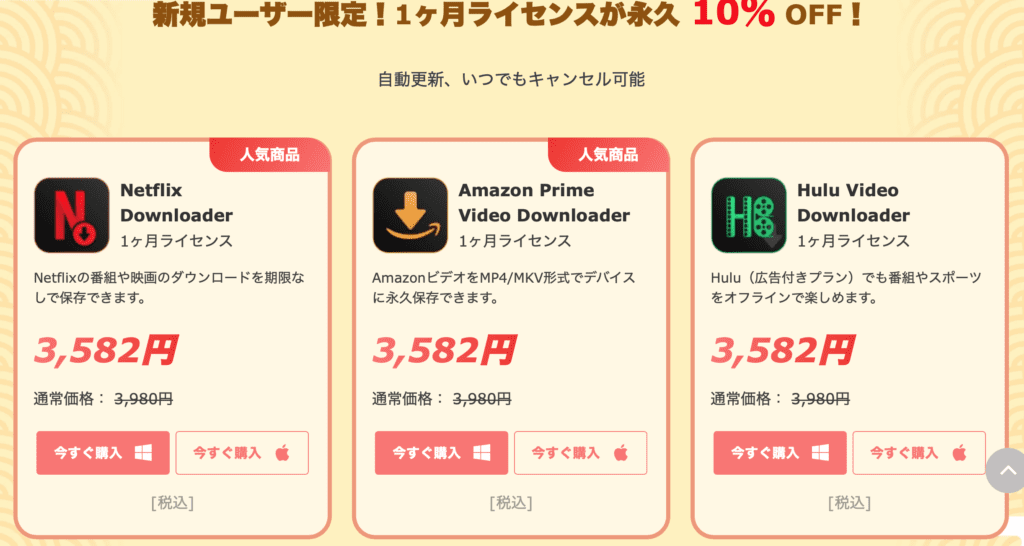Buy Netflix Downloader for Windows
The width and height of the screenshot is (1024, 546).
(103, 453)
